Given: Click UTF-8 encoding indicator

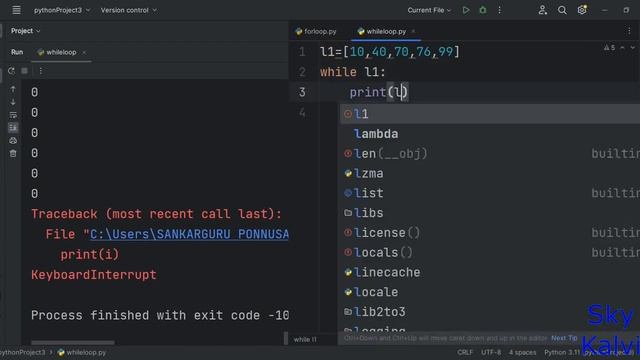Looking at the screenshot, I should click(x=491, y=352).
